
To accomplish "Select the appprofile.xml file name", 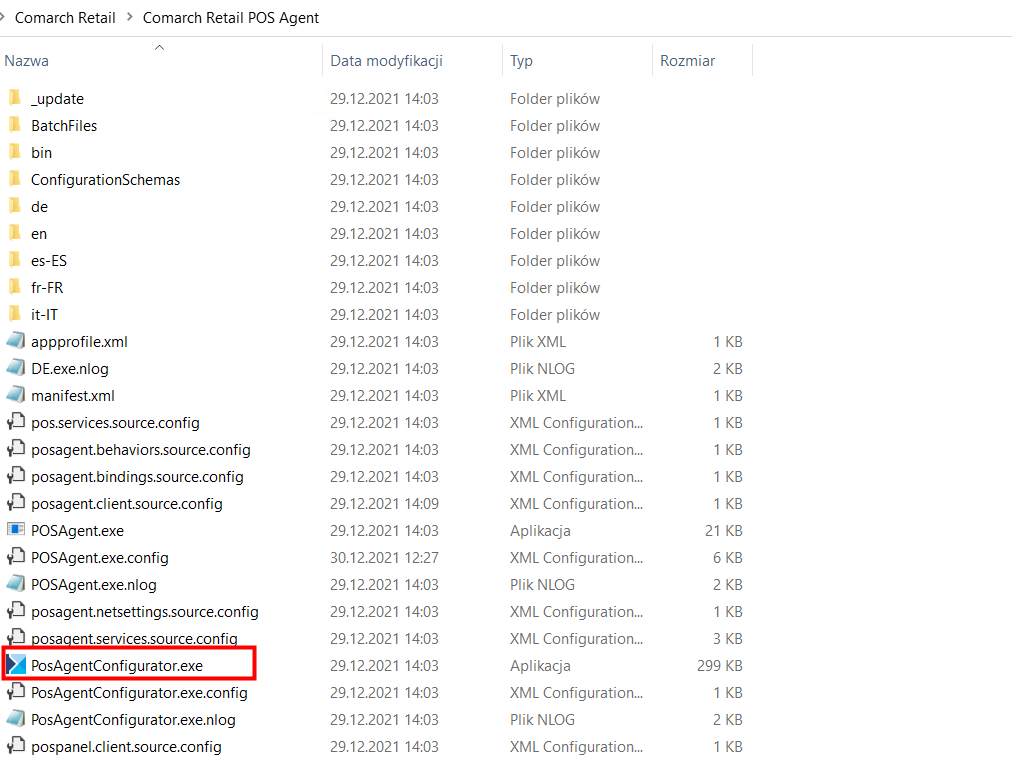I will pyautogui.click(x=79, y=341).
